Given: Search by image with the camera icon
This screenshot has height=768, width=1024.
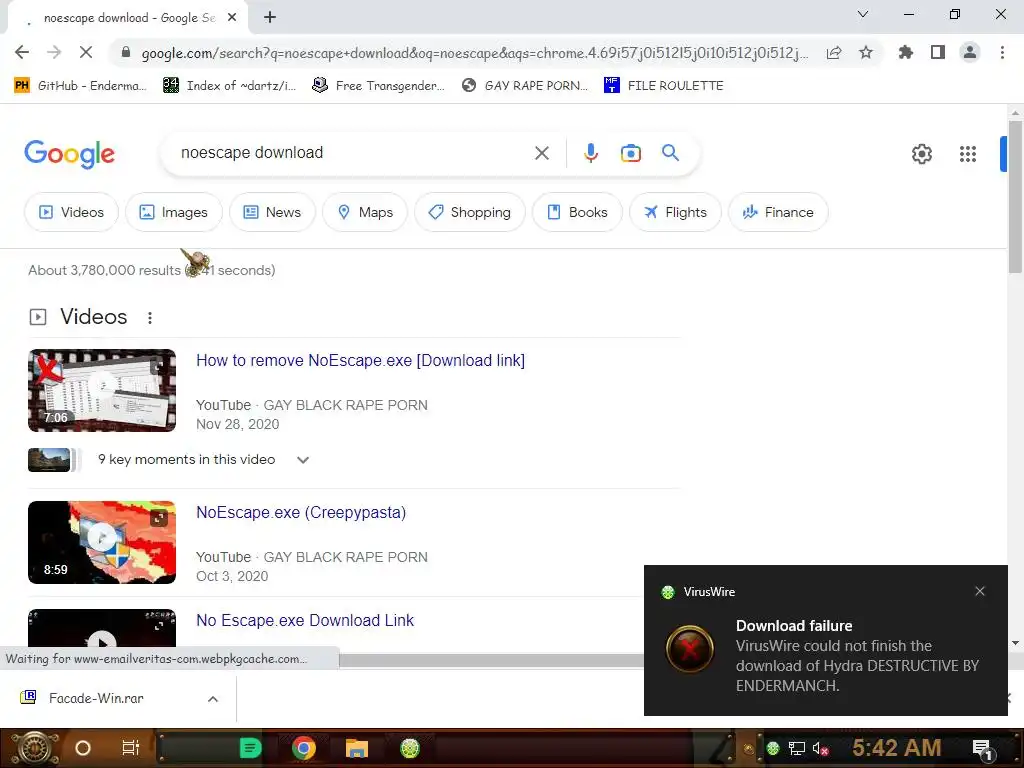Looking at the screenshot, I should click(x=630, y=153).
